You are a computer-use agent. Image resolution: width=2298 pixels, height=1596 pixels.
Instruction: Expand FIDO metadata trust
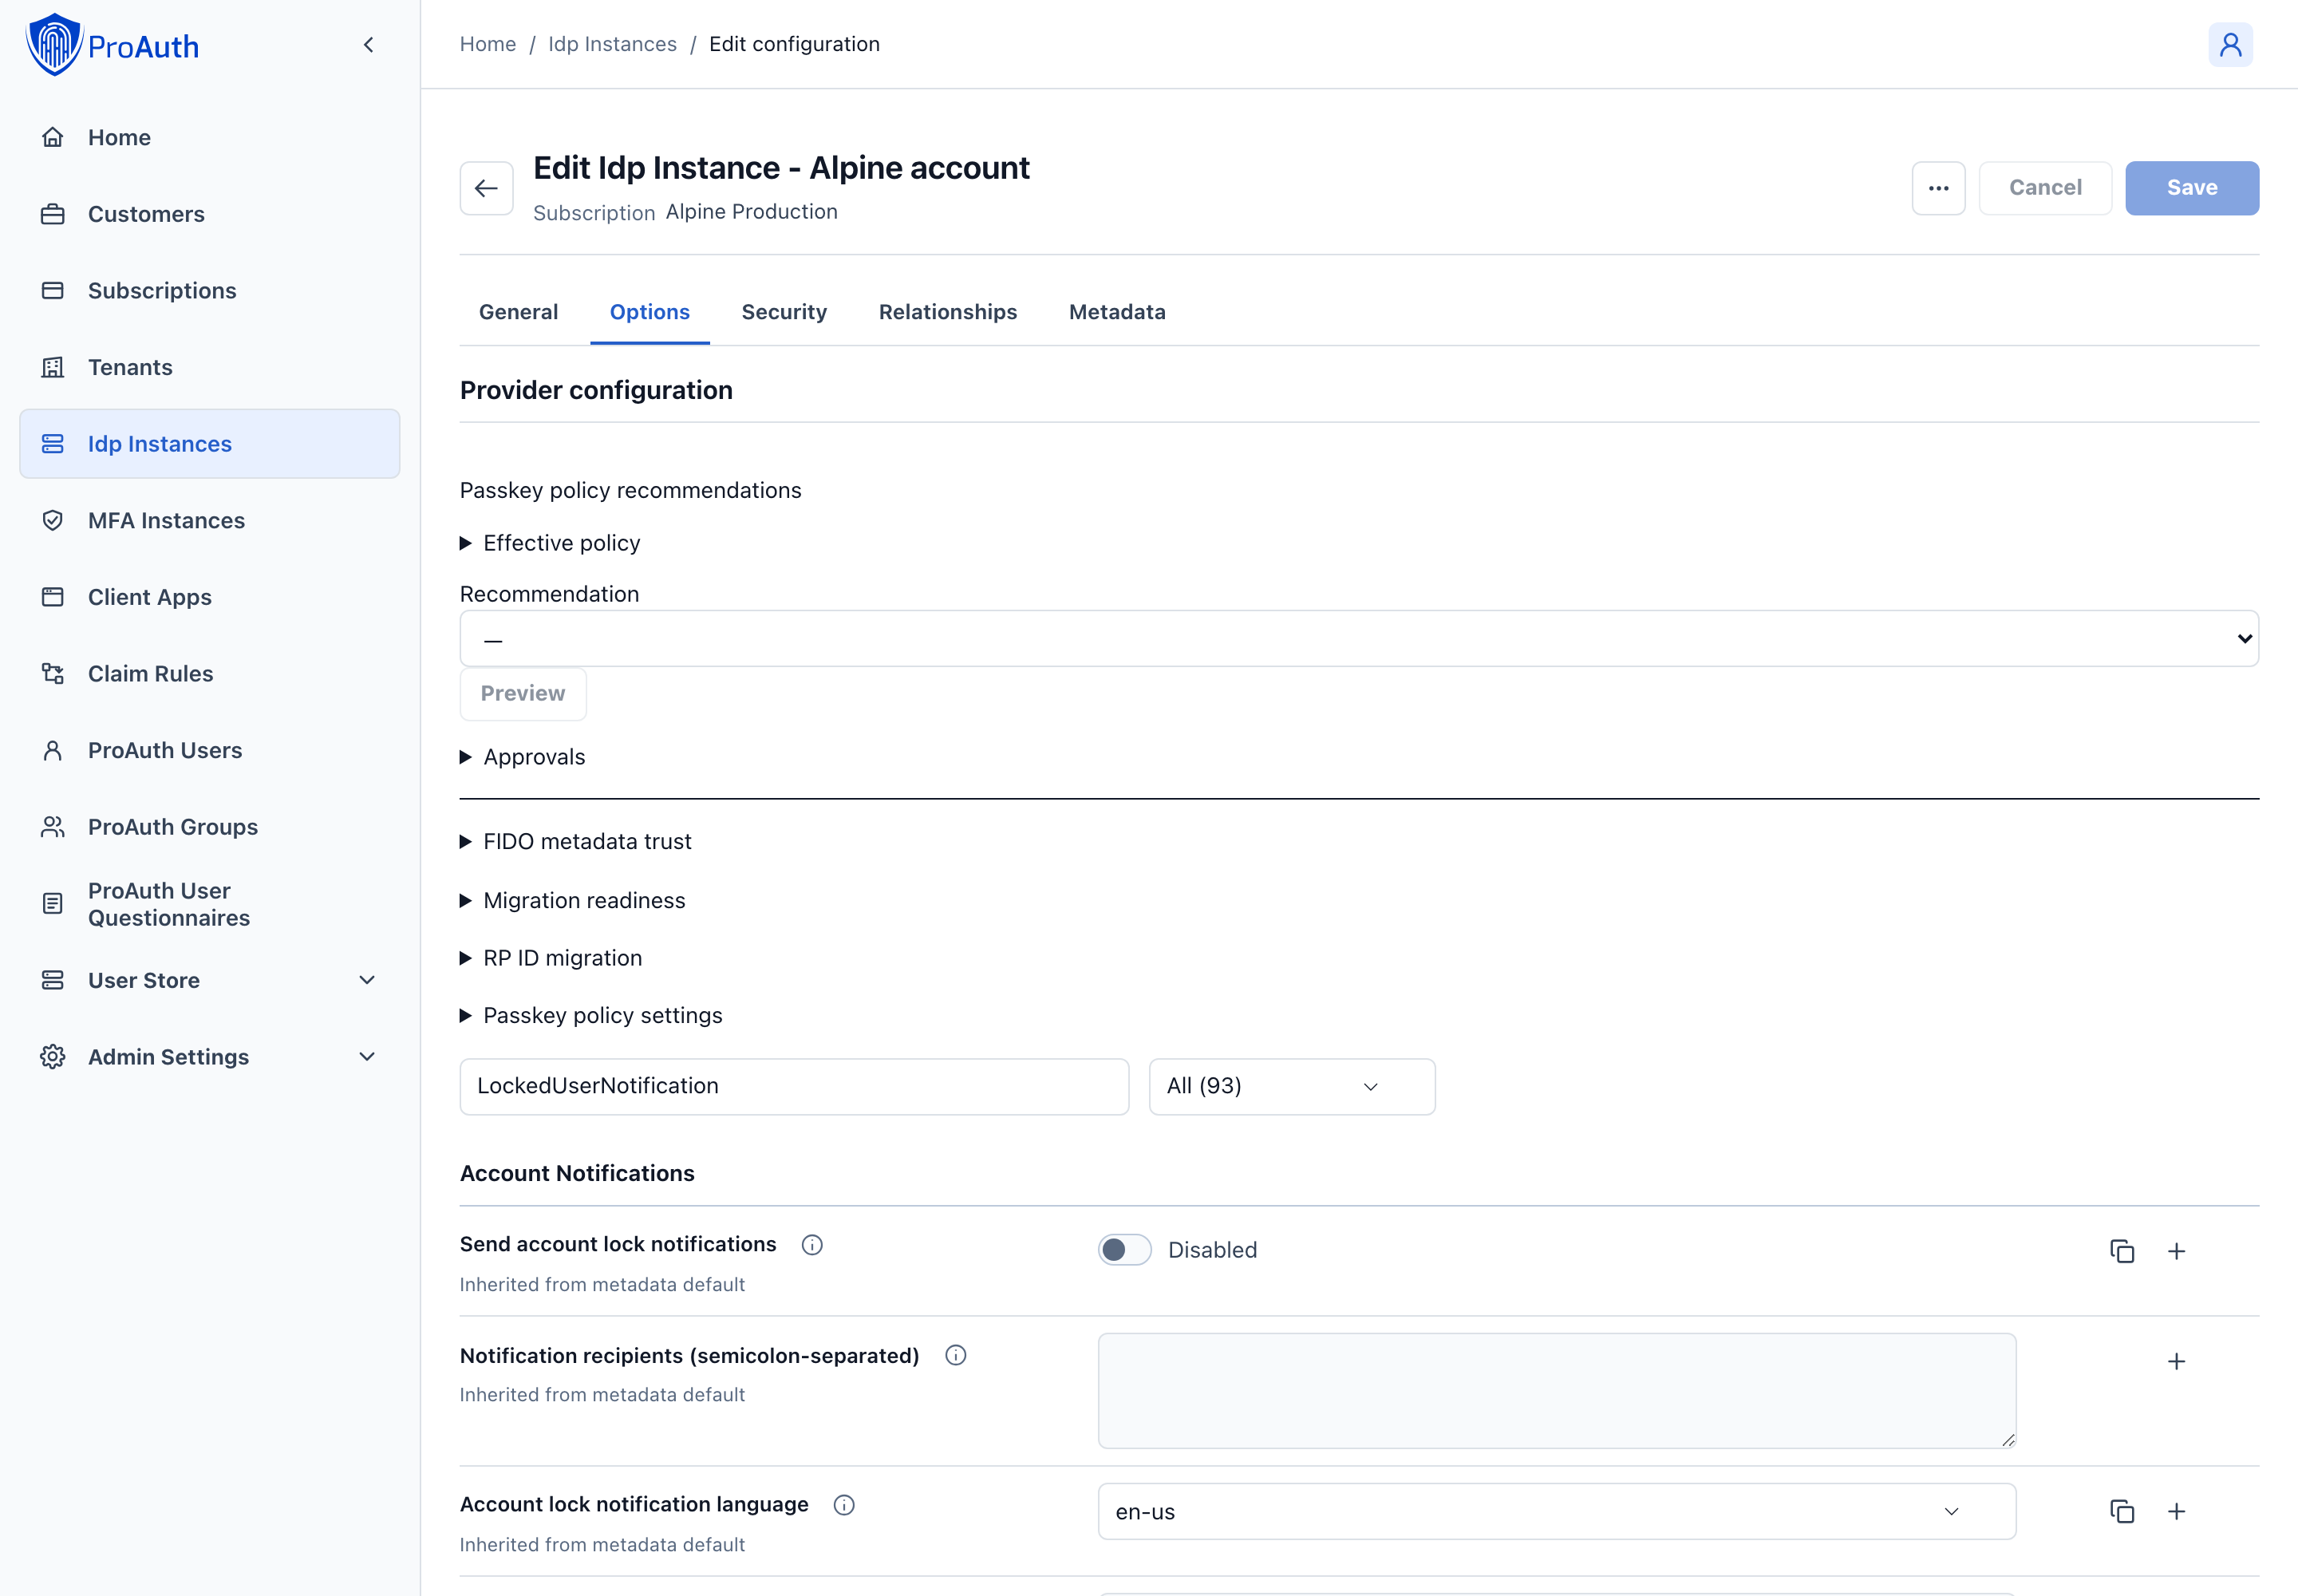tap(576, 842)
